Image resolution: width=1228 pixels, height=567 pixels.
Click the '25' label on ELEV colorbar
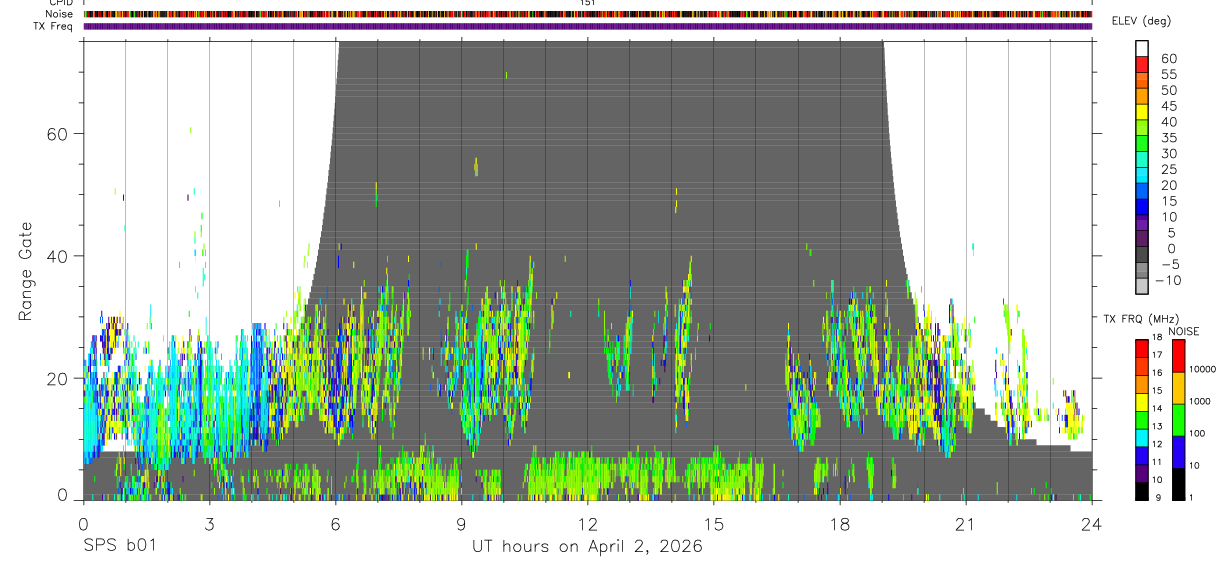1169,170
